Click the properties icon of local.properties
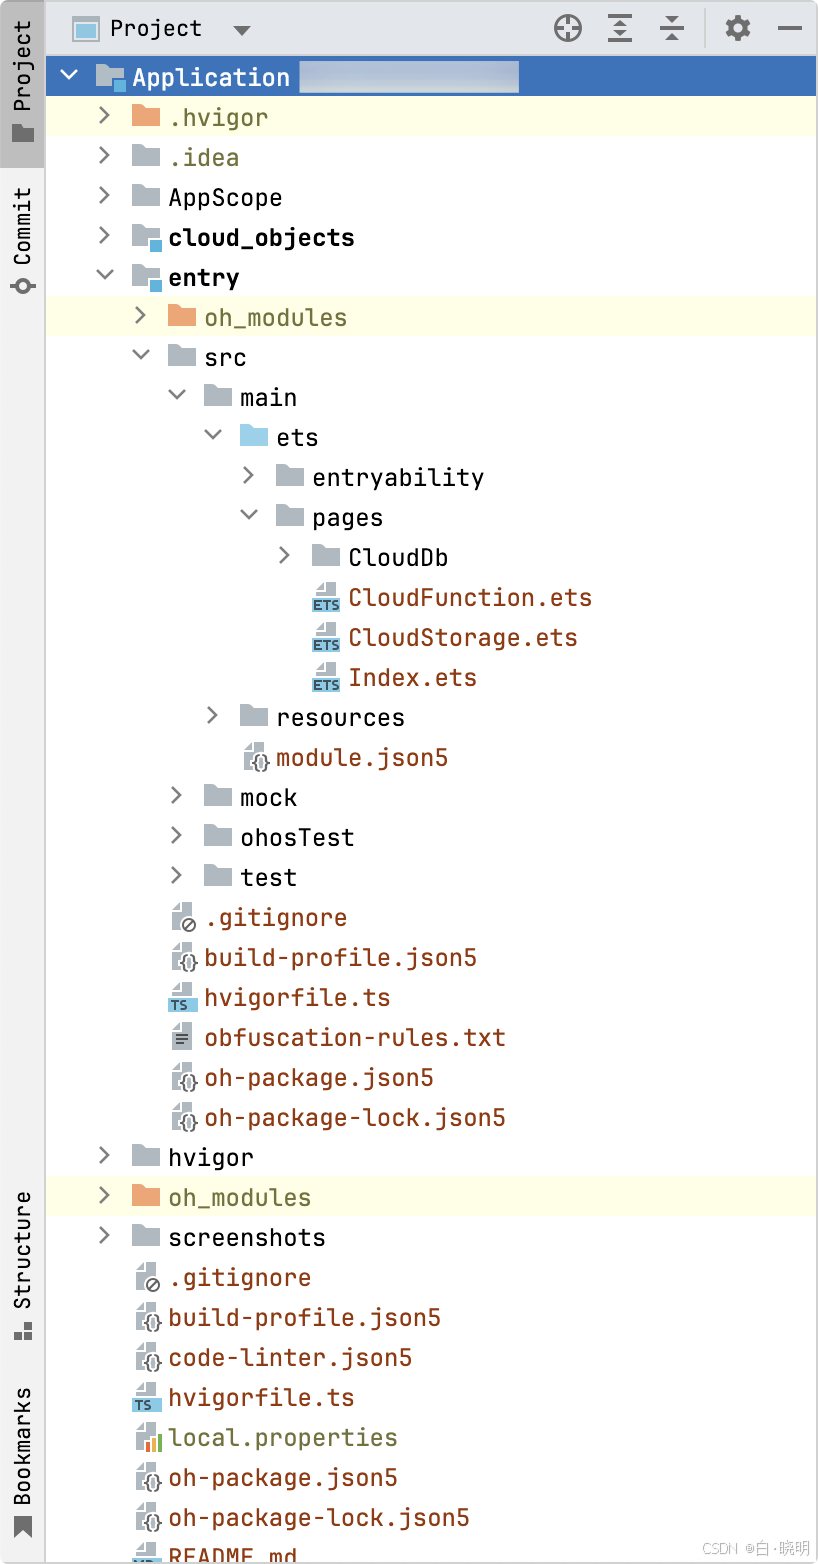 [x=148, y=1438]
